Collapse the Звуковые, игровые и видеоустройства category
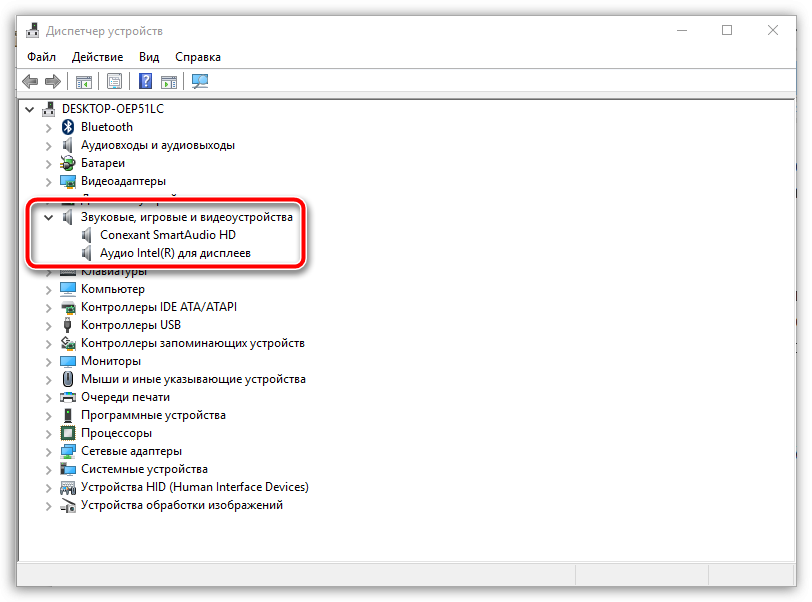The height and width of the screenshot is (602, 812). click(48, 216)
